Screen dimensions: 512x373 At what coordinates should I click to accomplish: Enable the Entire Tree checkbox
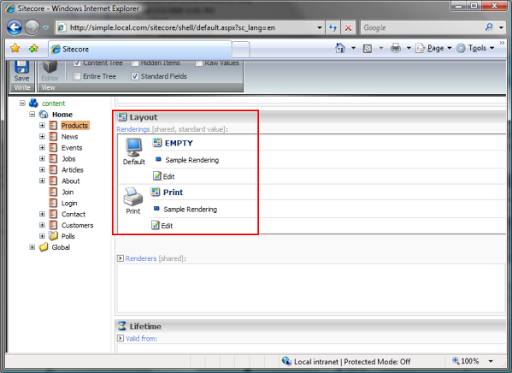point(77,76)
